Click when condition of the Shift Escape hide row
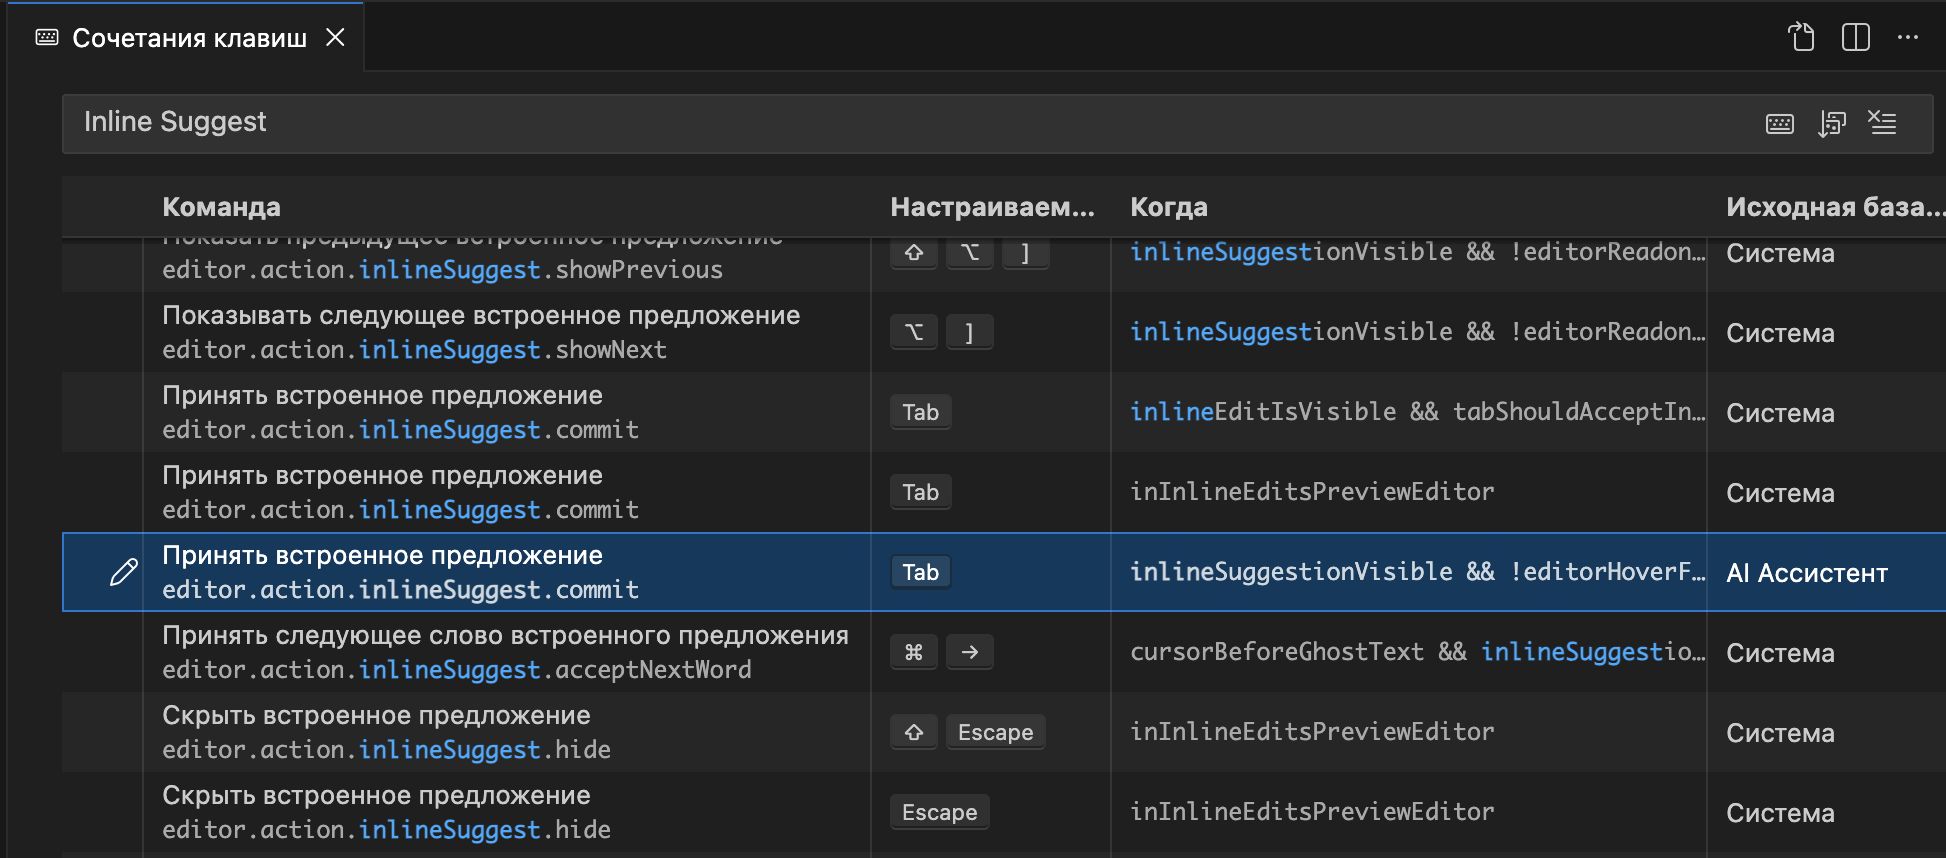The height and width of the screenshot is (858, 1946). click(1312, 732)
